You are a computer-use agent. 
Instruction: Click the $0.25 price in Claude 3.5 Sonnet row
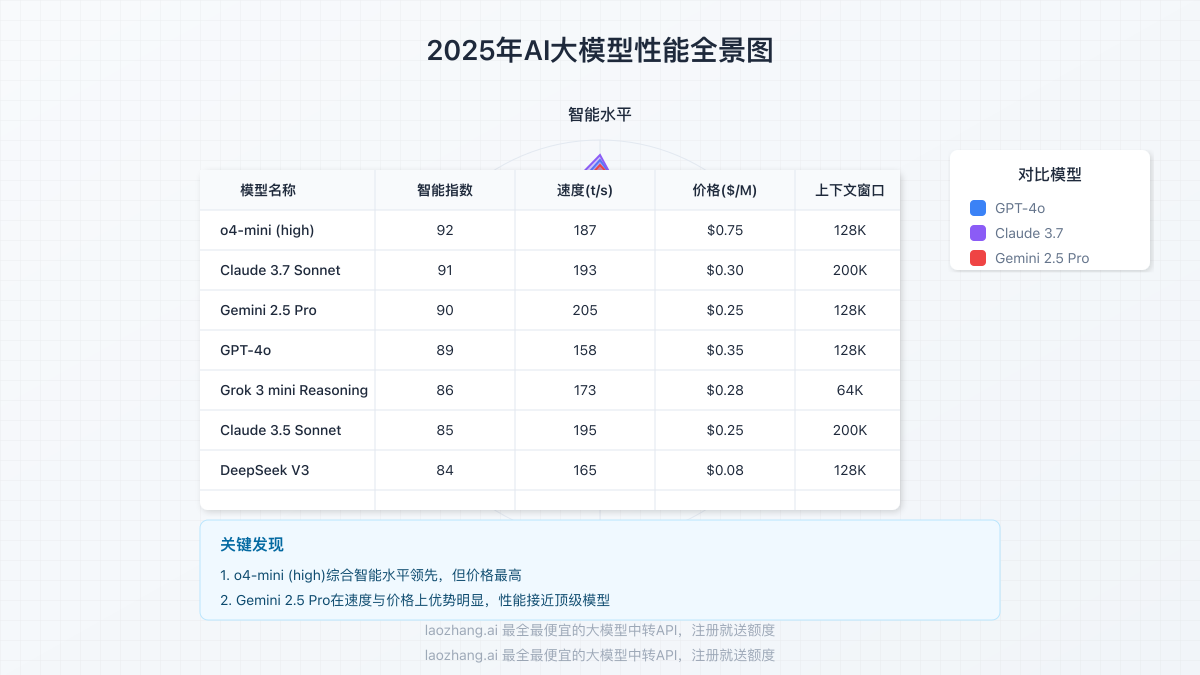coord(725,430)
